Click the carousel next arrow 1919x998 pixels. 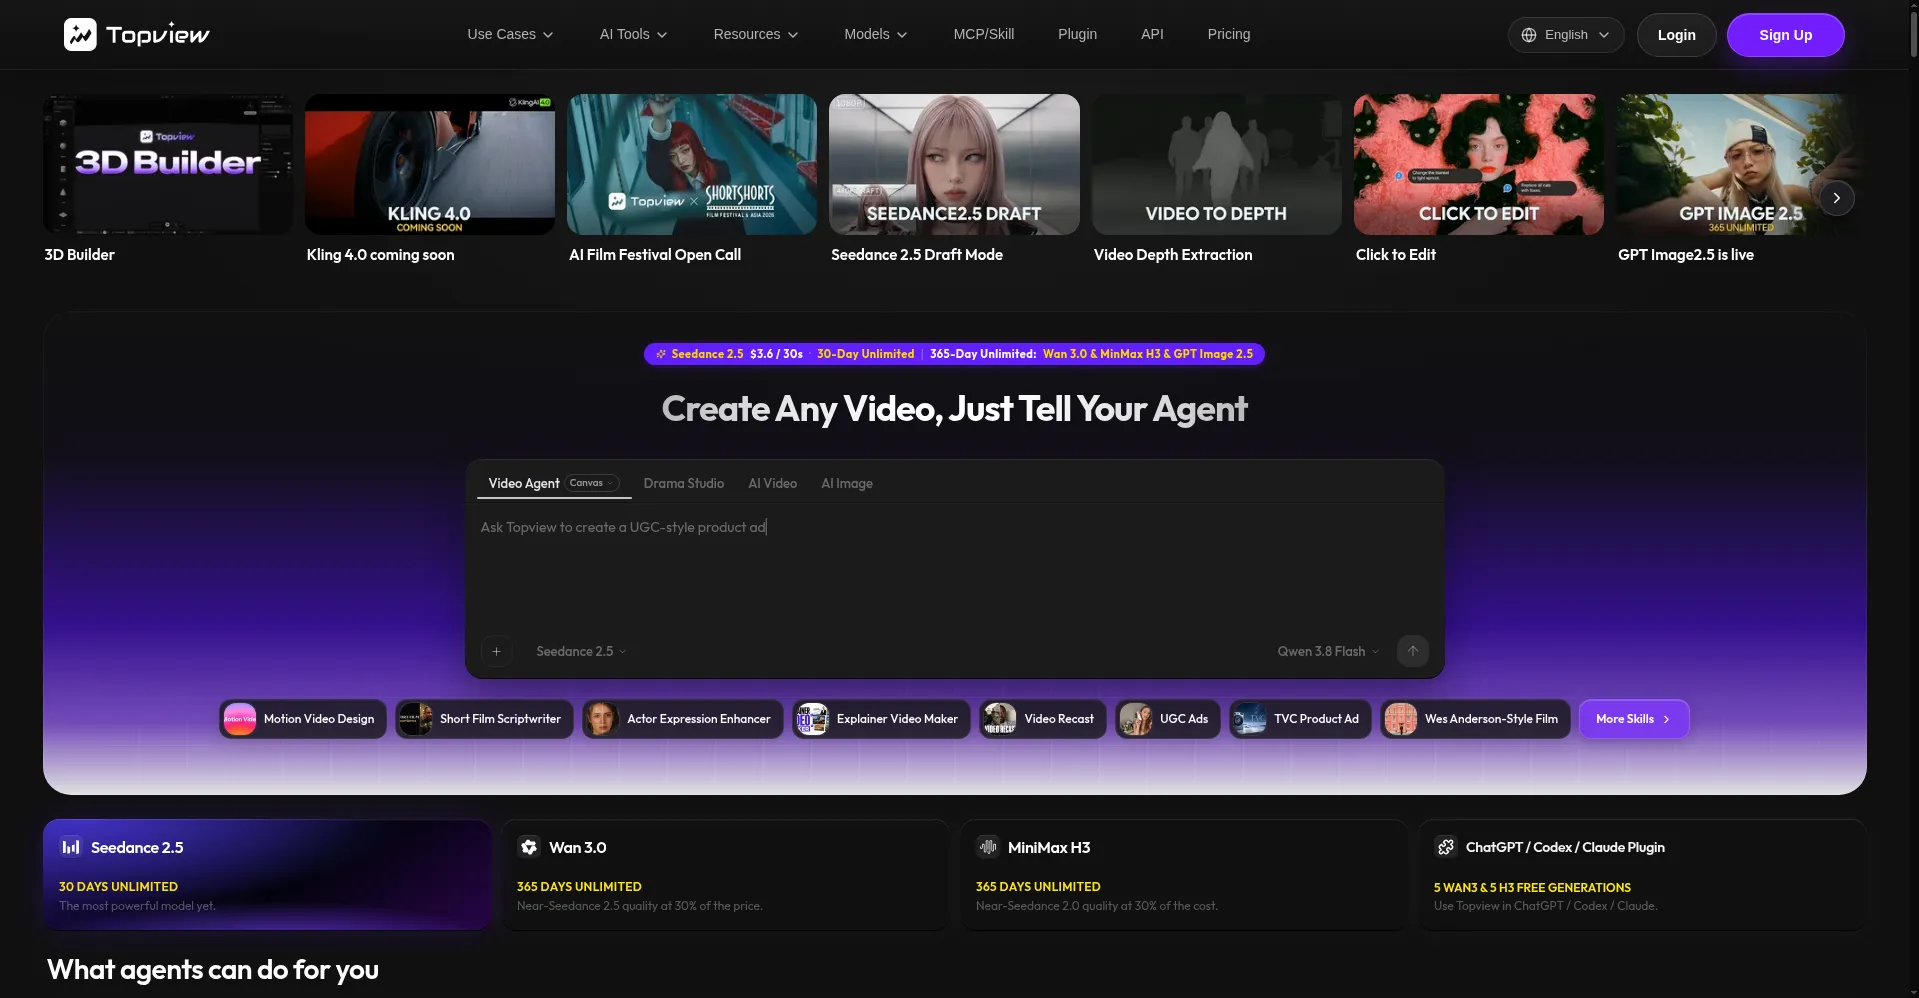point(1836,198)
